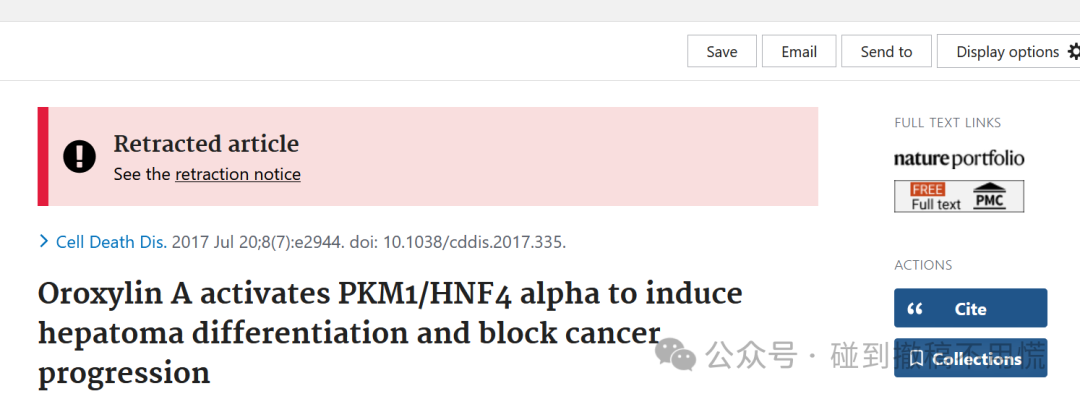Click the Save button
The image size is (1080, 399).
pyautogui.click(x=722, y=52)
